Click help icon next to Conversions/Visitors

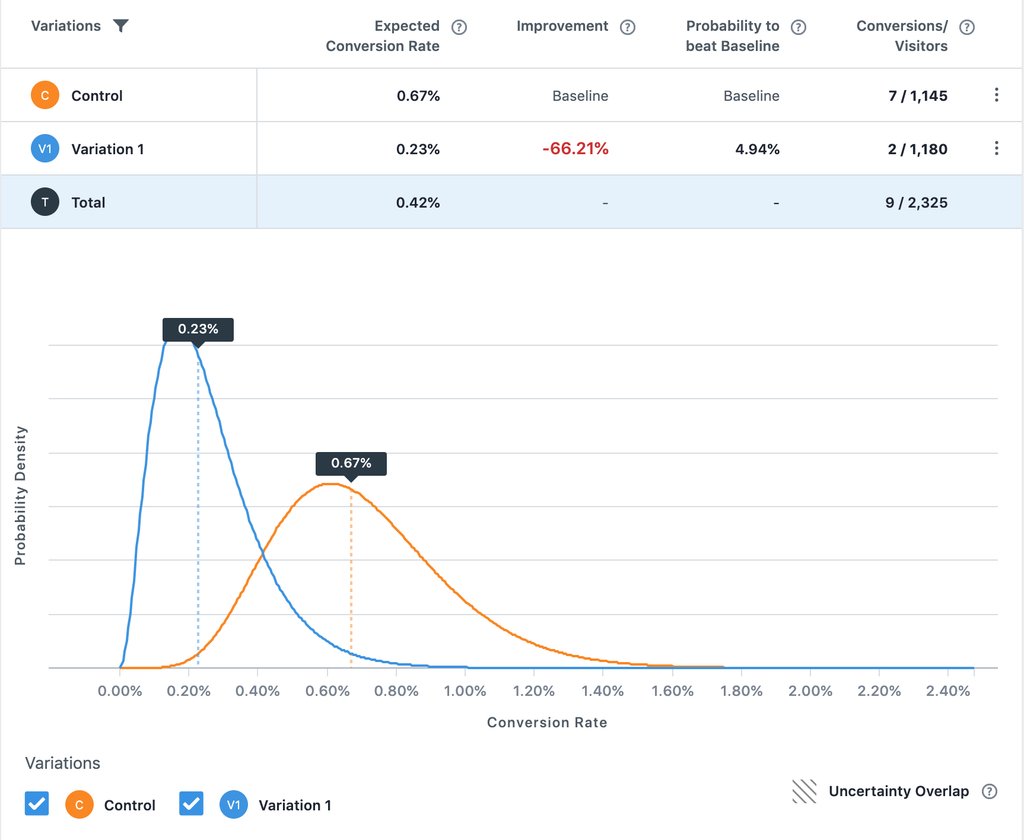966,26
